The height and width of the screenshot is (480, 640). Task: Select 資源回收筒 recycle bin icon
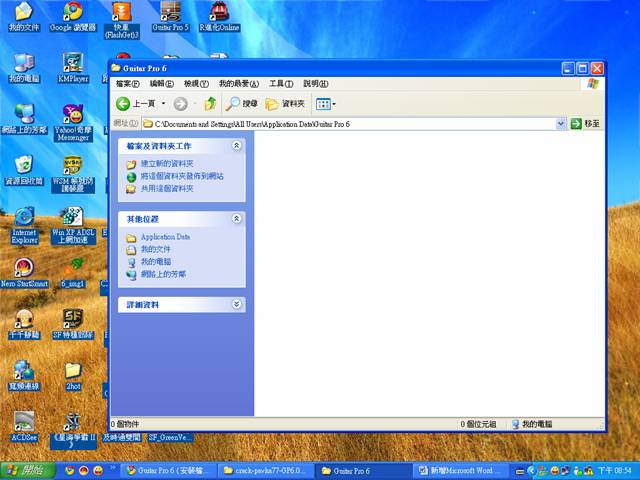coord(24,170)
